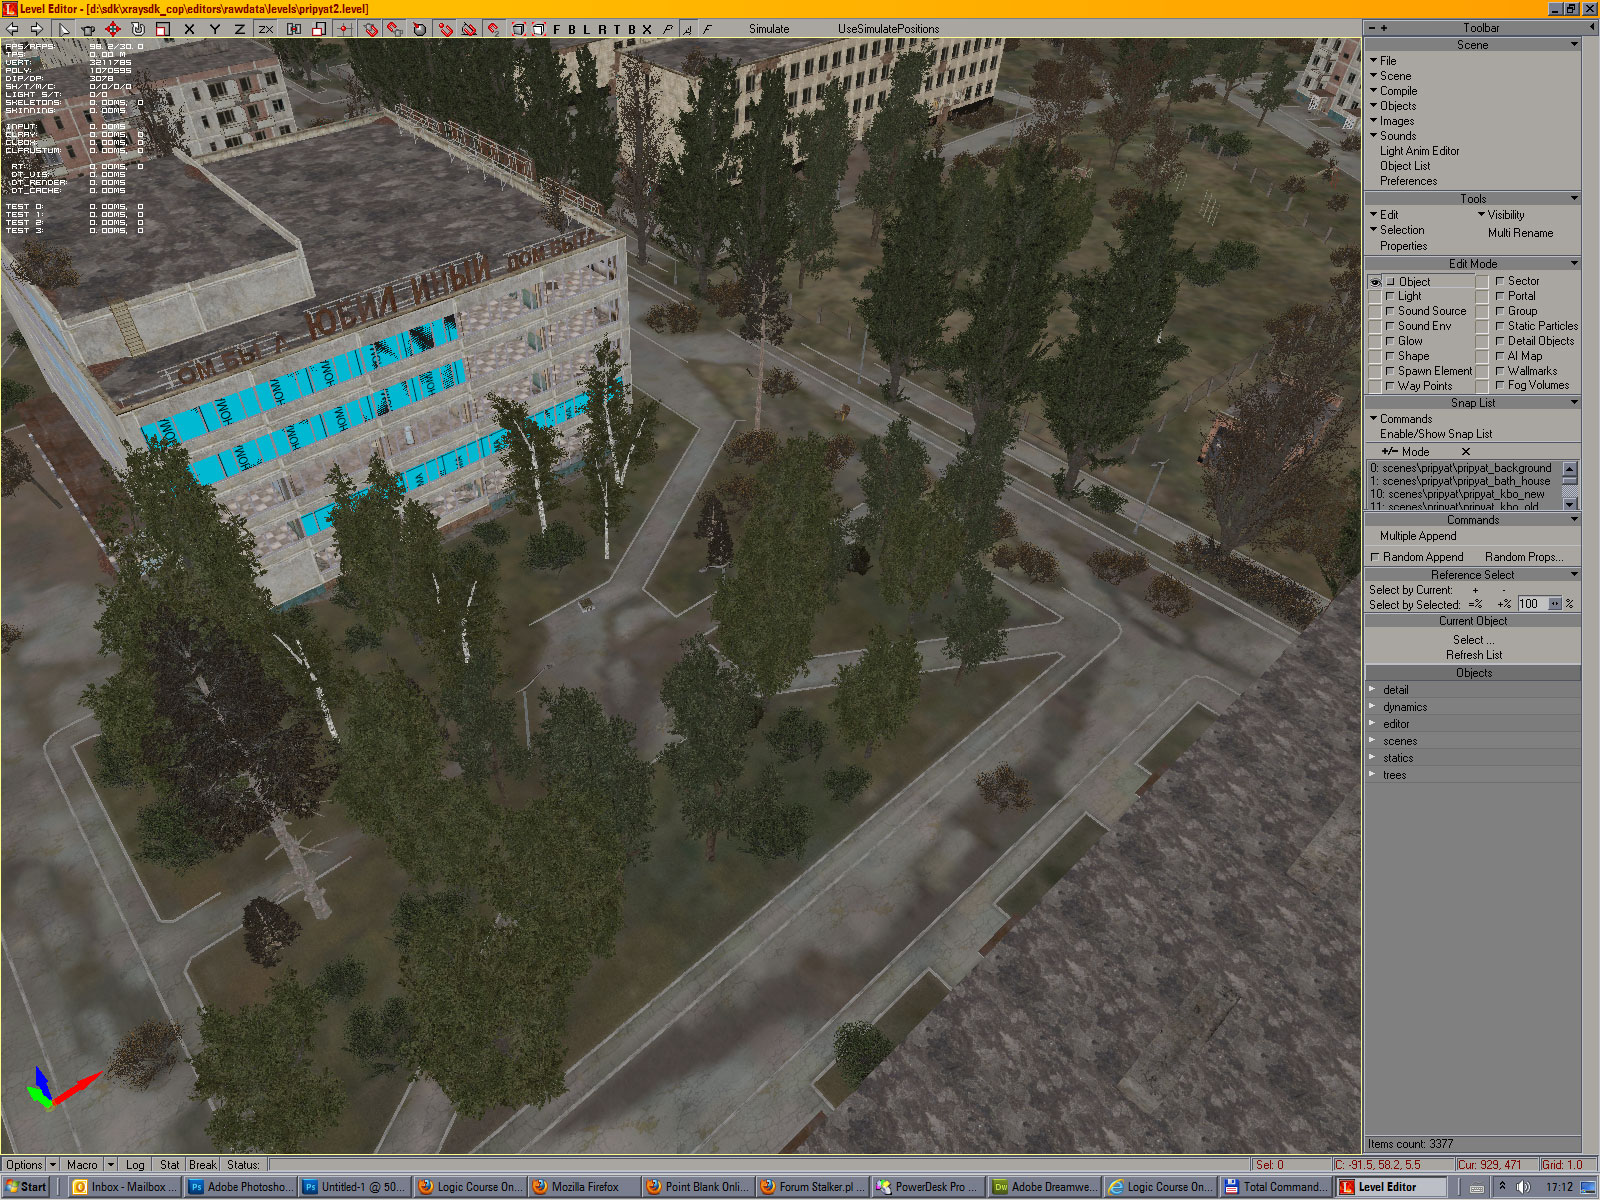This screenshot has width=1600, height=1200.
Task: Click the Adobe Photoshop taskbar icon
Action: [240, 1187]
